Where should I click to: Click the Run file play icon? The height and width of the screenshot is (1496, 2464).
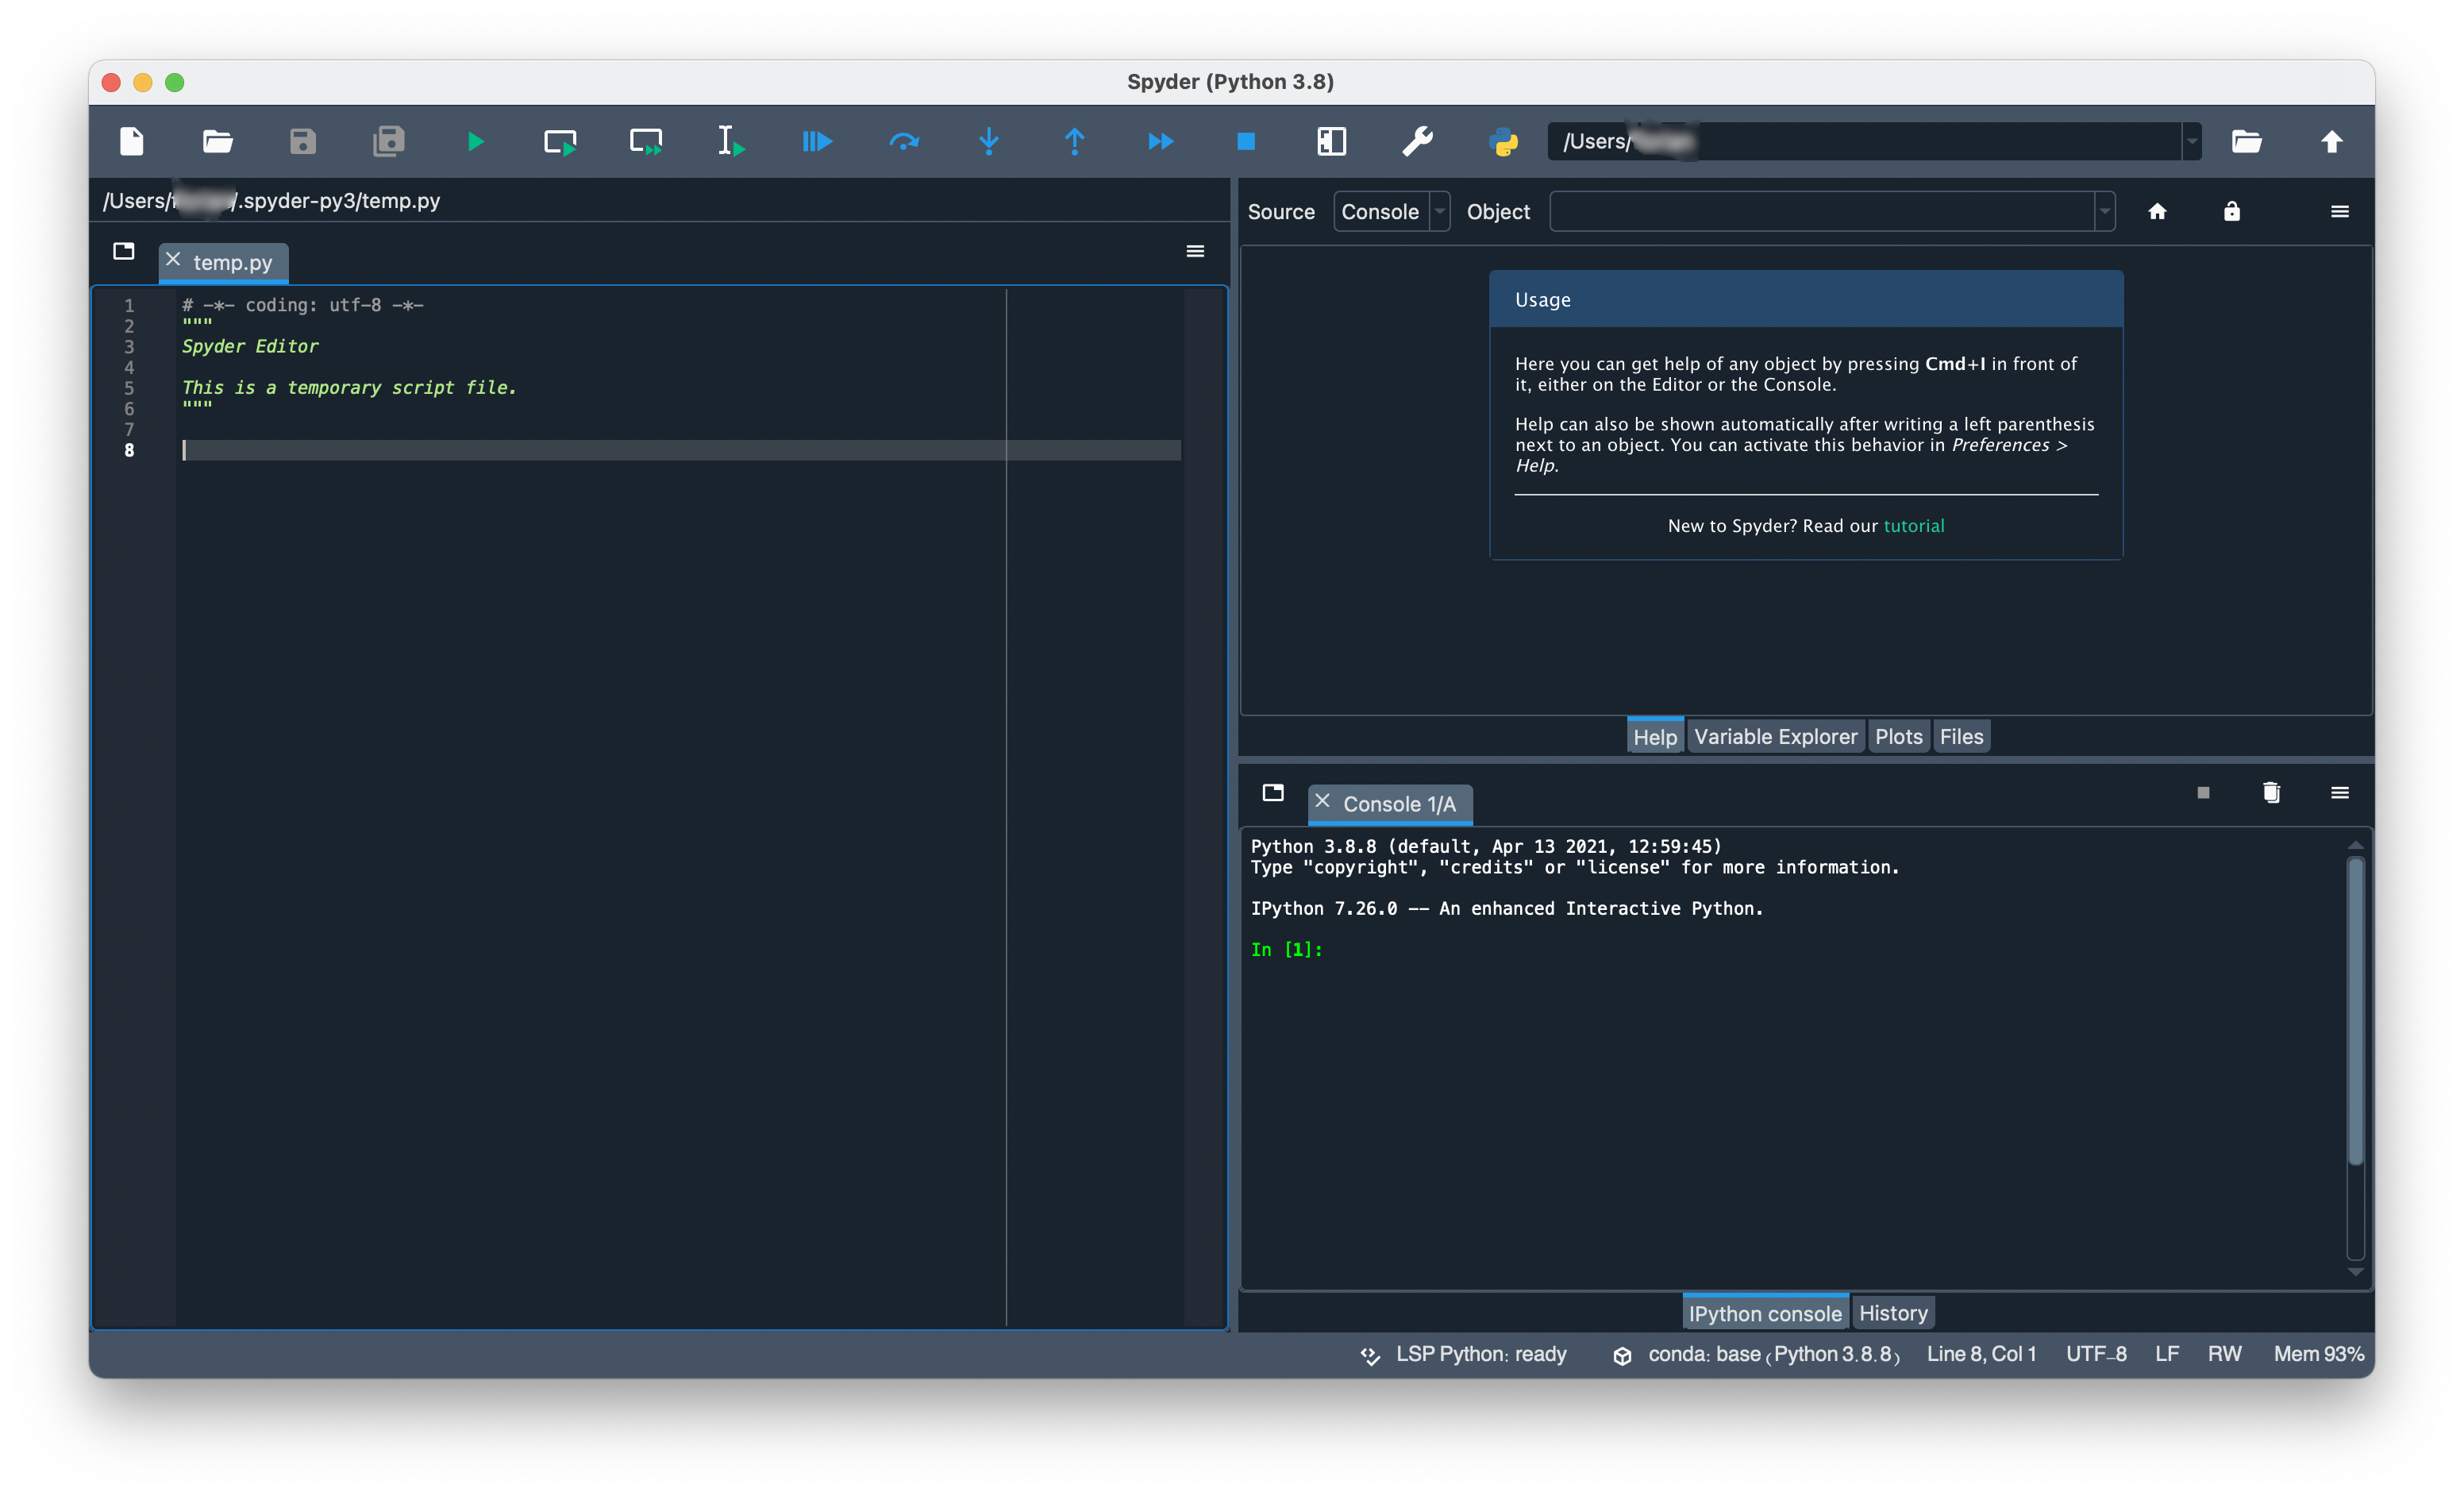(475, 141)
